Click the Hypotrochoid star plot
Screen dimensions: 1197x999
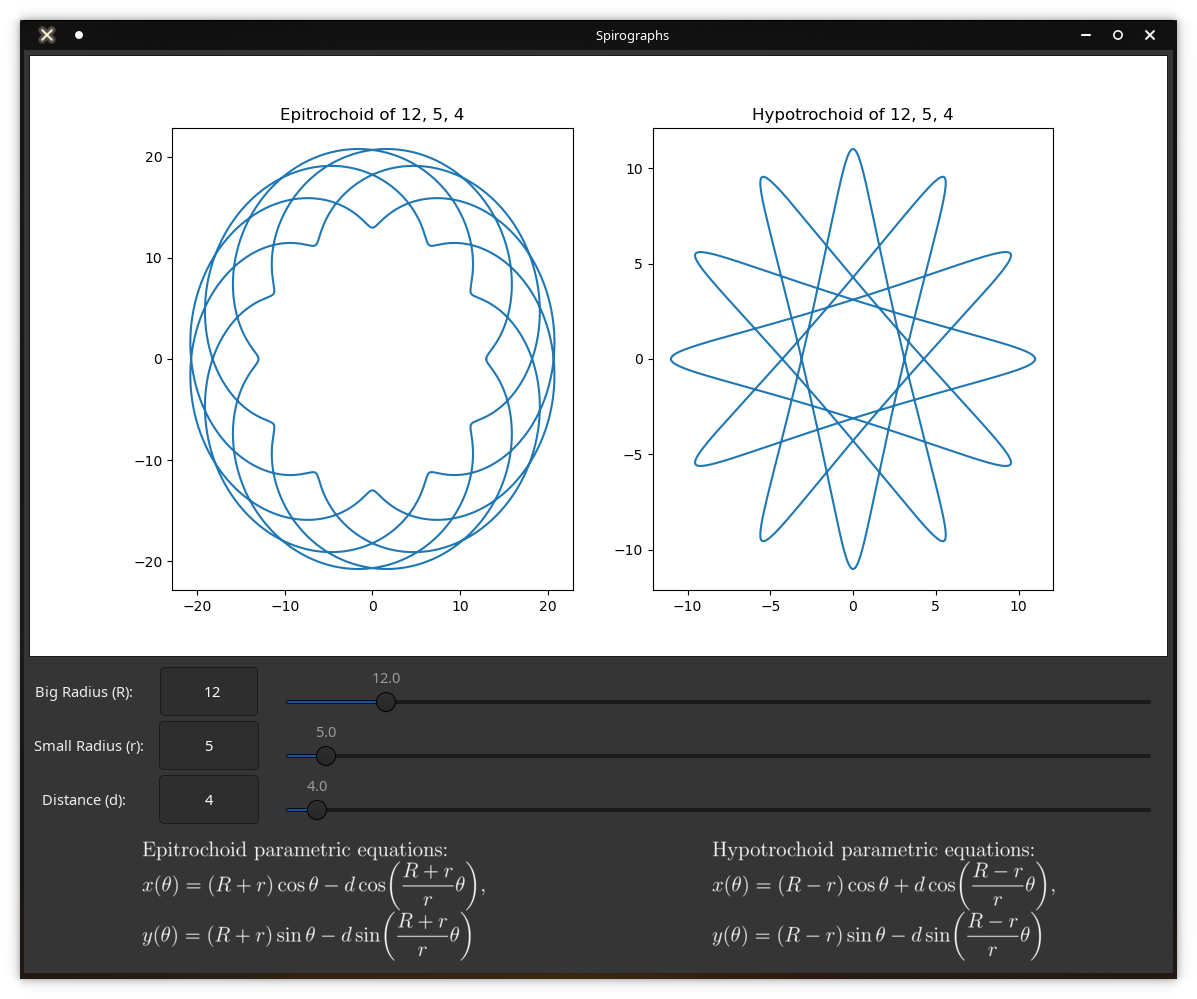pyautogui.click(x=852, y=359)
